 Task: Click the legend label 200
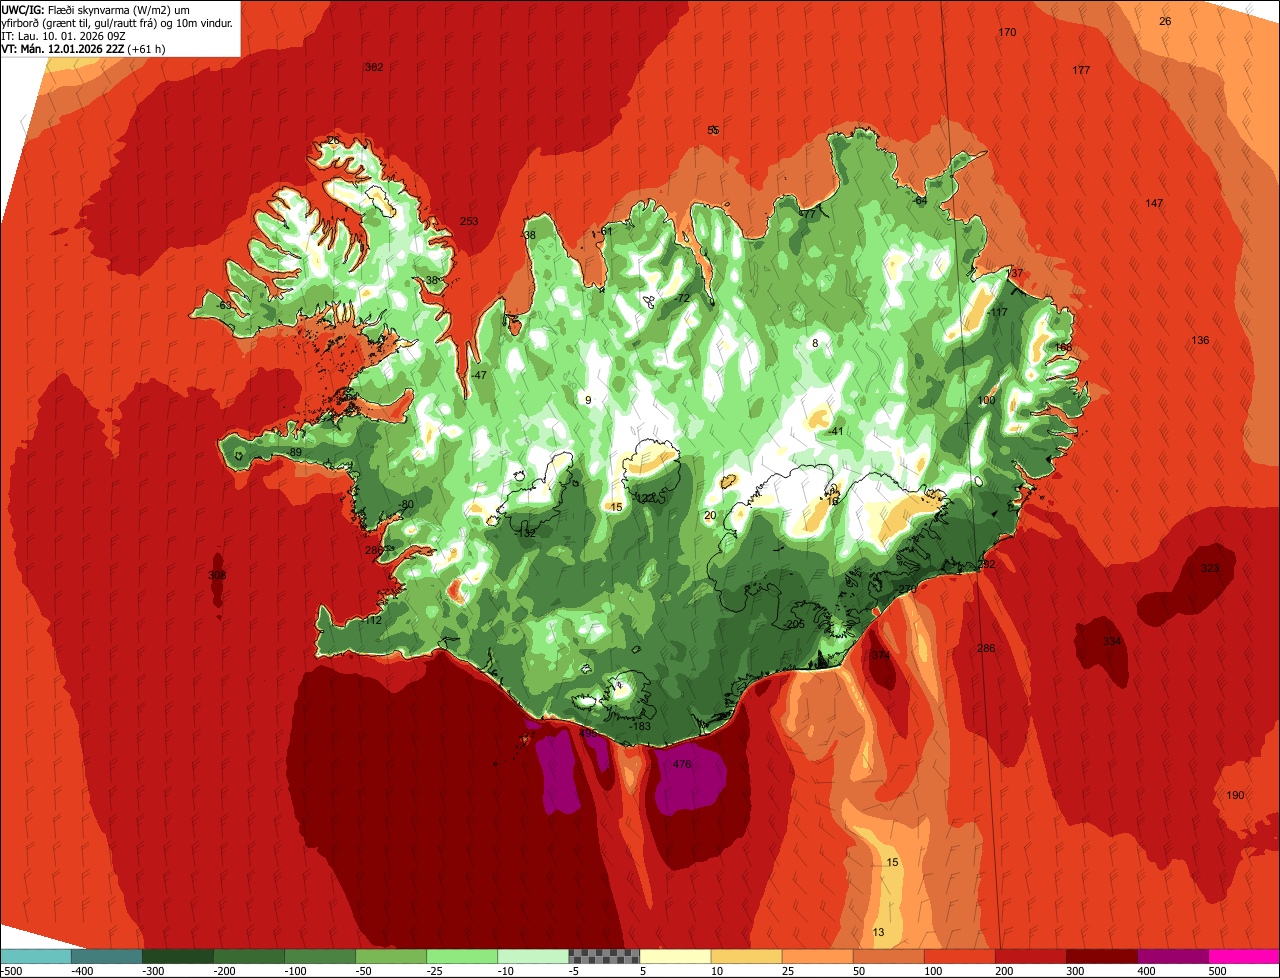[x=1006, y=971]
